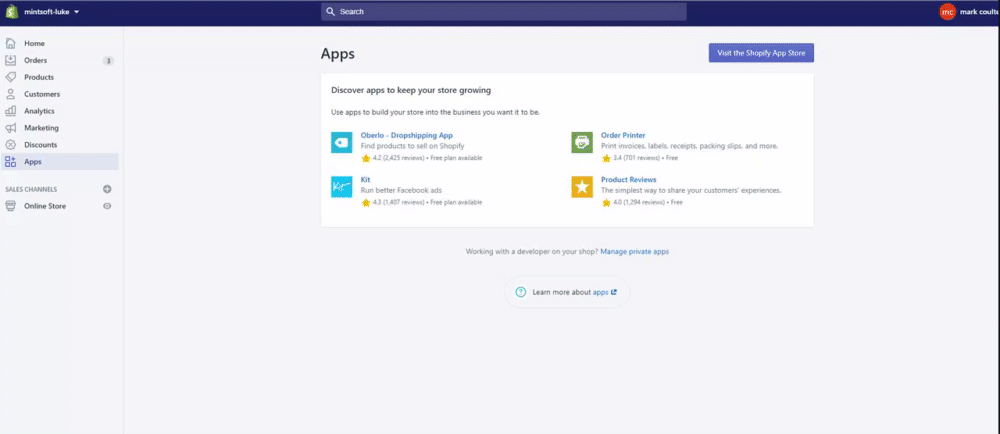The image size is (1000, 434).
Task: Click the Orders inbox icon
Action: (10, 61)
